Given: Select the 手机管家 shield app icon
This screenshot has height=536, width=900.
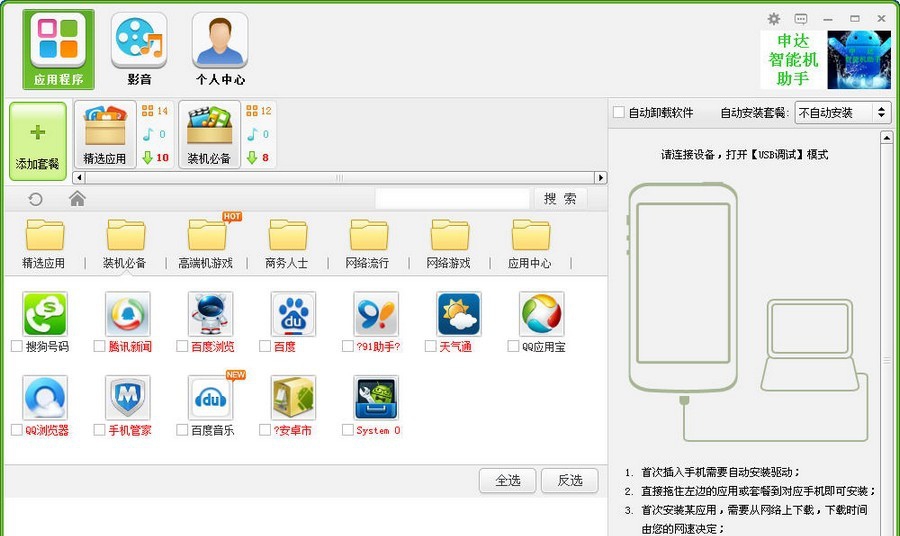Looking at the screenshot, I should click(128, 398).
